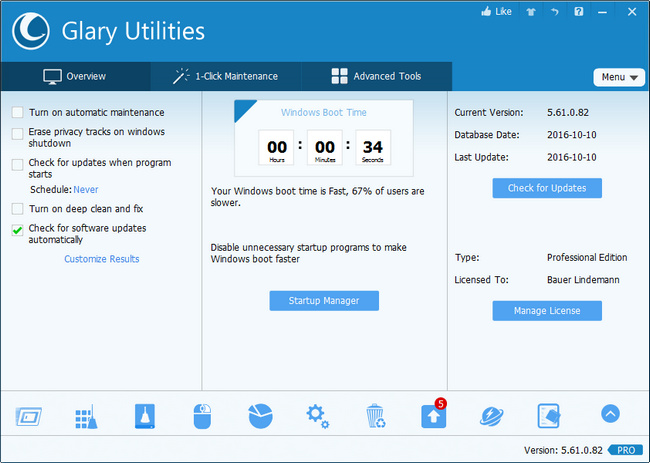Collapse toolbar with the round up-arrow icon

tap(610, 414)
